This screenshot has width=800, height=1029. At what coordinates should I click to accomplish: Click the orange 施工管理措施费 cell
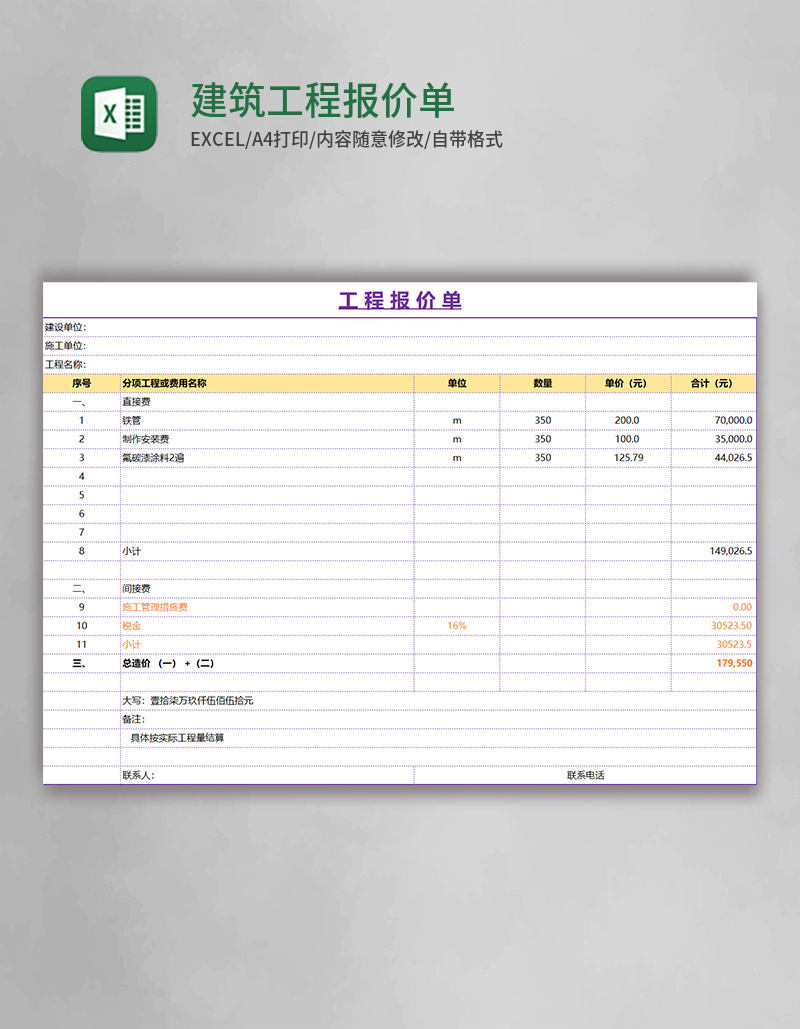tap(266, 607)
